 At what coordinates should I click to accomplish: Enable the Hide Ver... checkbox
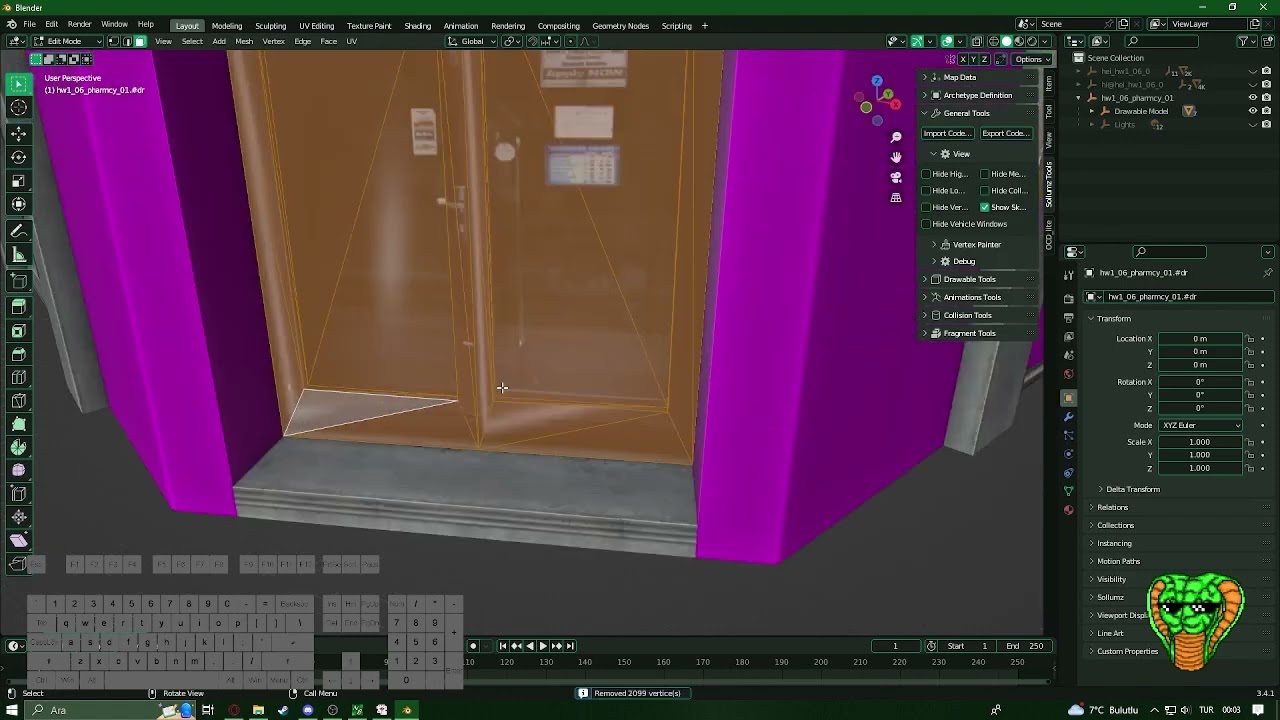pos(926,207)
